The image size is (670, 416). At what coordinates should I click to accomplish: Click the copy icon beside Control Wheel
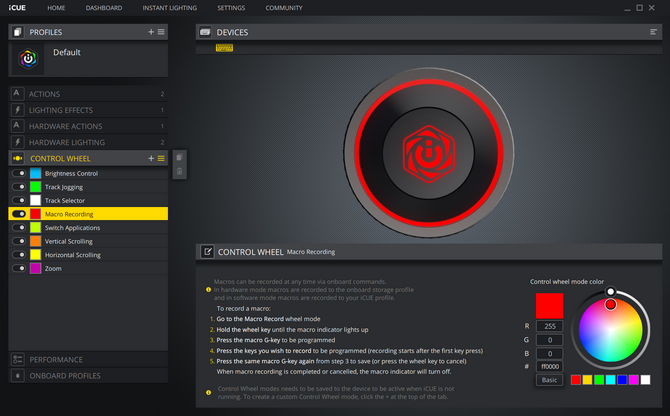[x=179, y=157]
